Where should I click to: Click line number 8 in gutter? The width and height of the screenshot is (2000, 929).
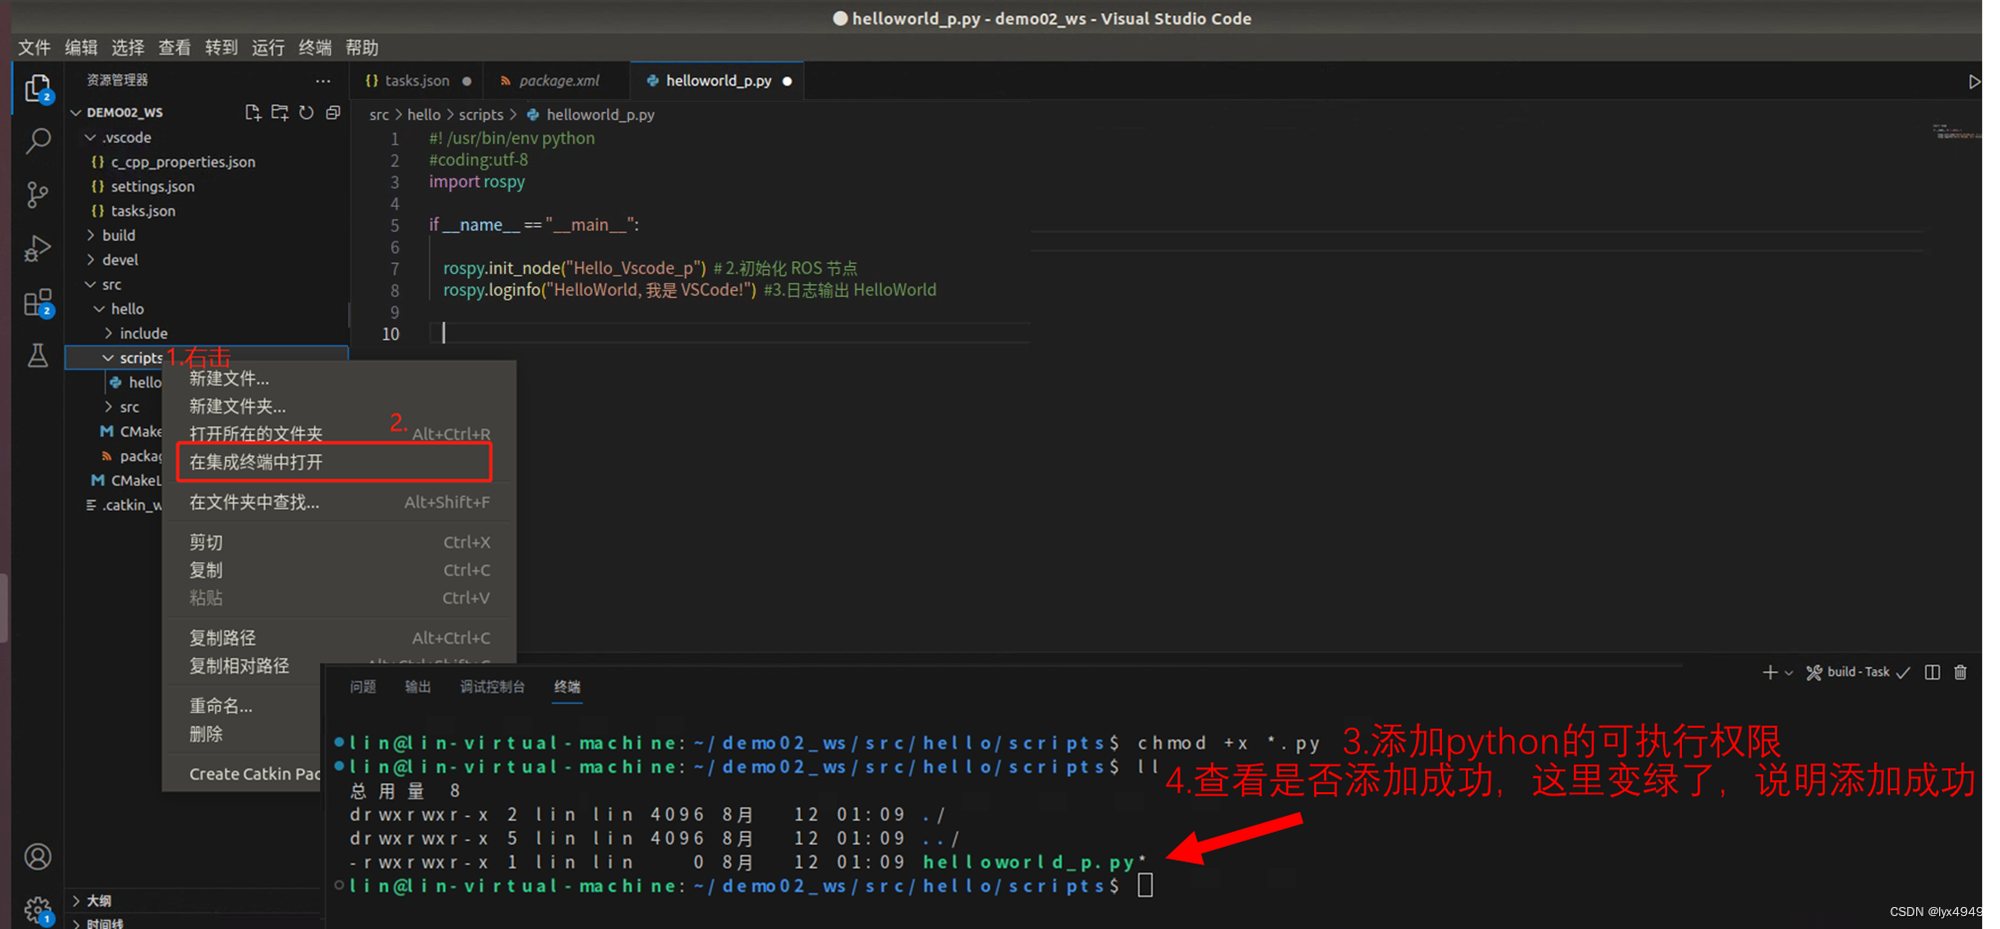[x=395, y=290]
